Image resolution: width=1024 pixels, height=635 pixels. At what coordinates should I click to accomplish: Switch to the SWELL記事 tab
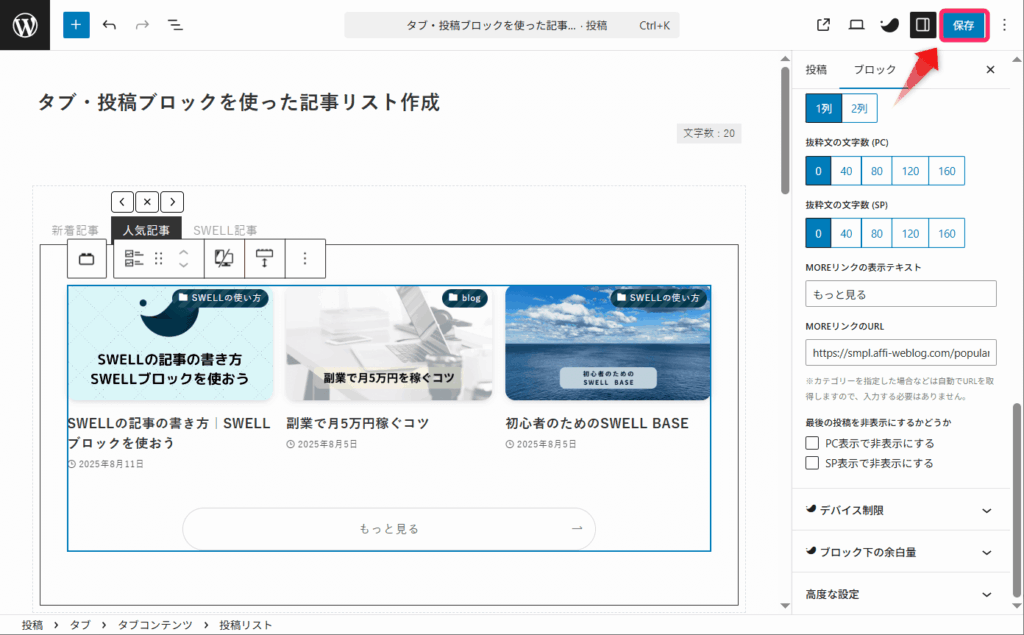point(225,231)
